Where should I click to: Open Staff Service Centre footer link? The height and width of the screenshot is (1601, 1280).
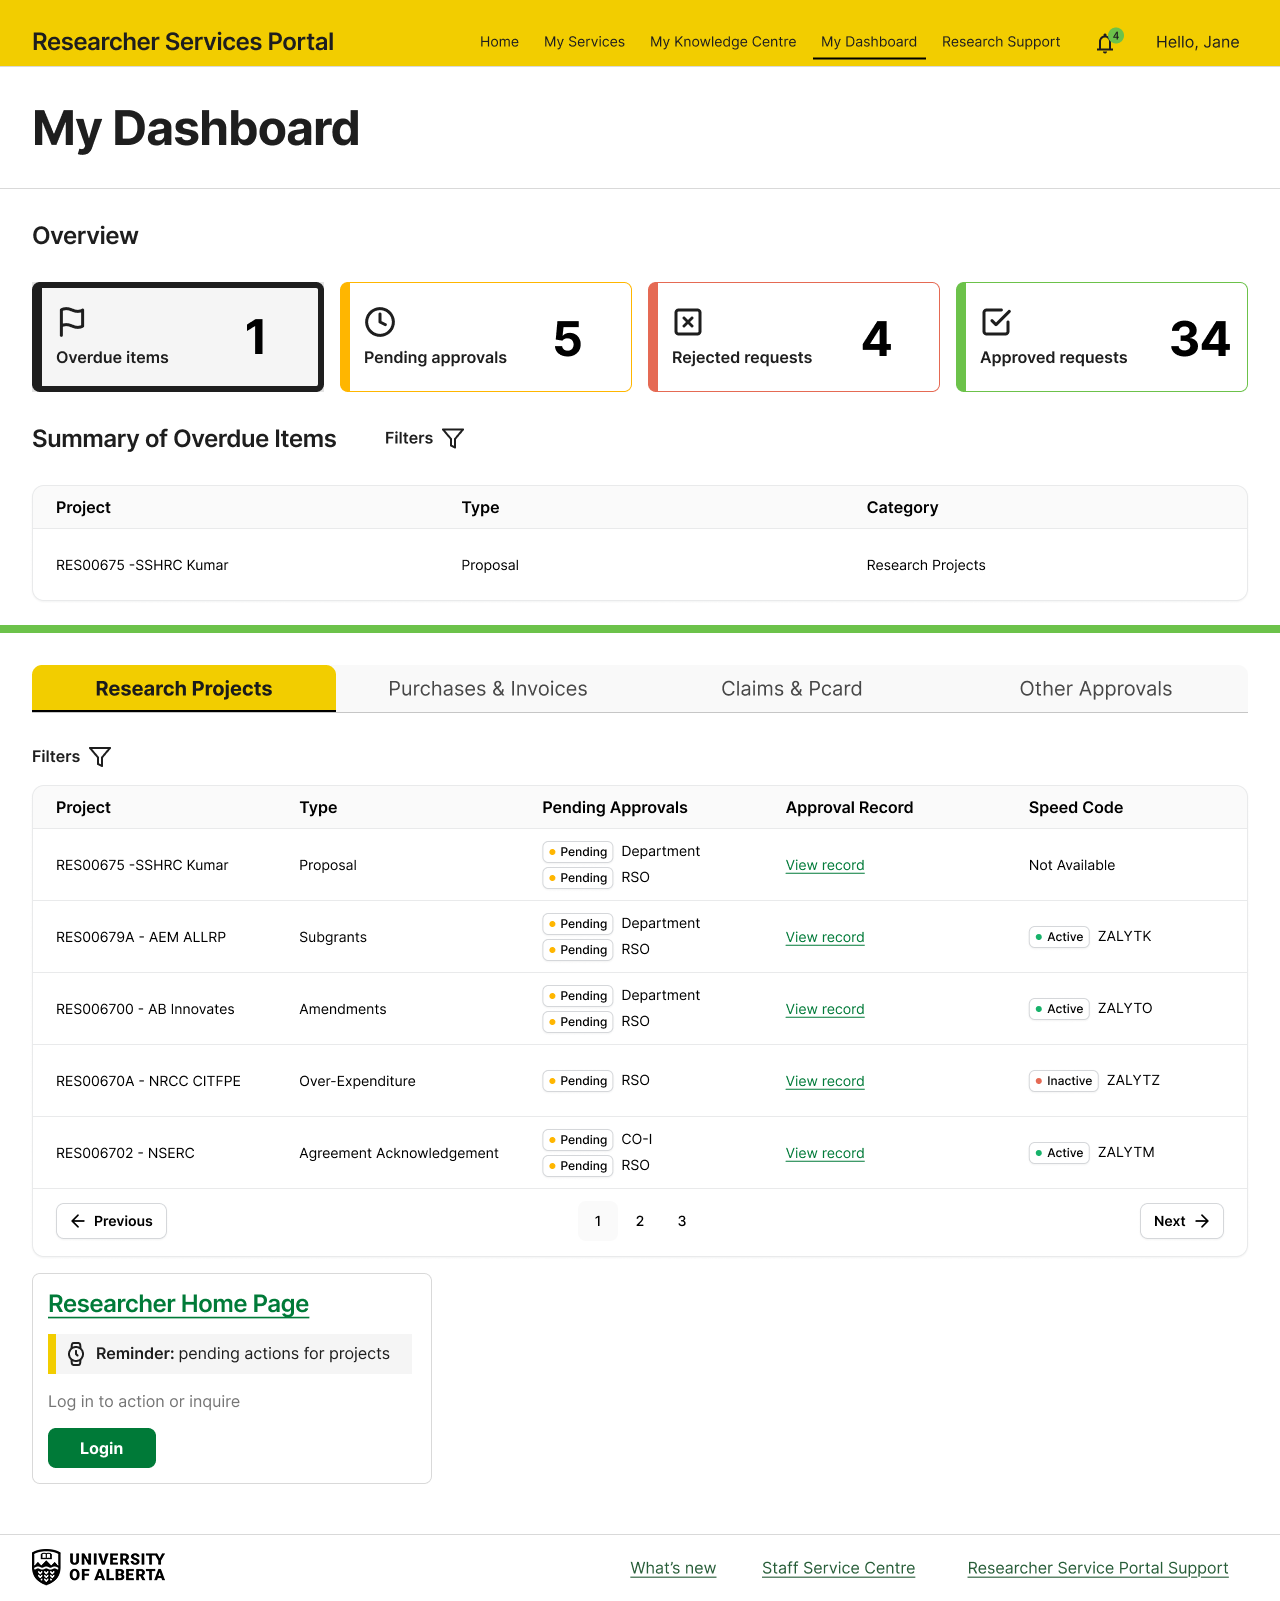[x=838, y=1568]
